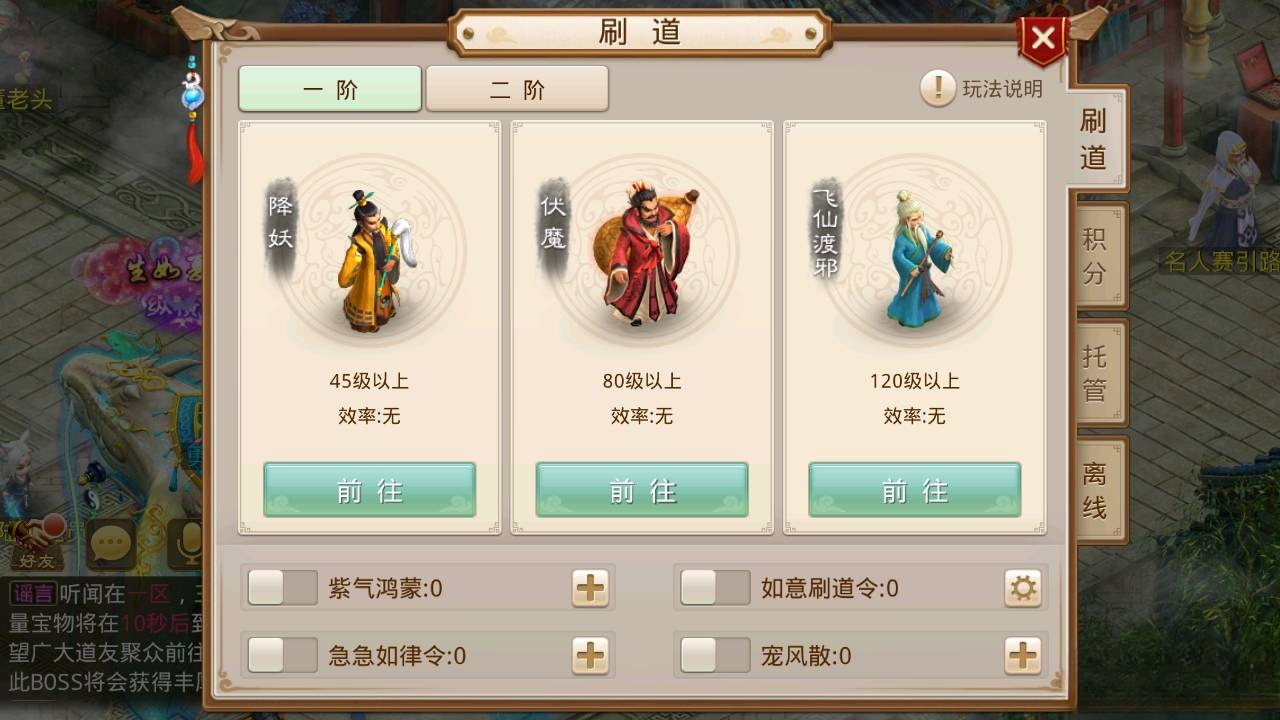1280x720 pixels.
Task: Click the plus icon beside 紫气鸿蒙
Action: pos(590,588)
